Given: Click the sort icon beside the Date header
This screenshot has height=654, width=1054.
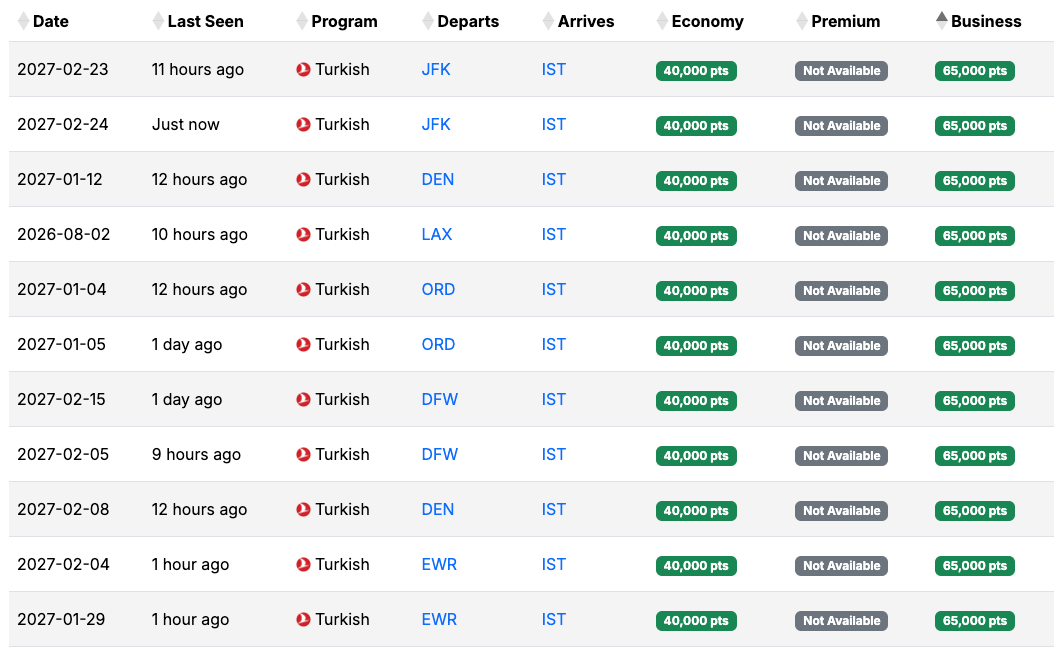Looking at the screenshot, I should point(24,21).
